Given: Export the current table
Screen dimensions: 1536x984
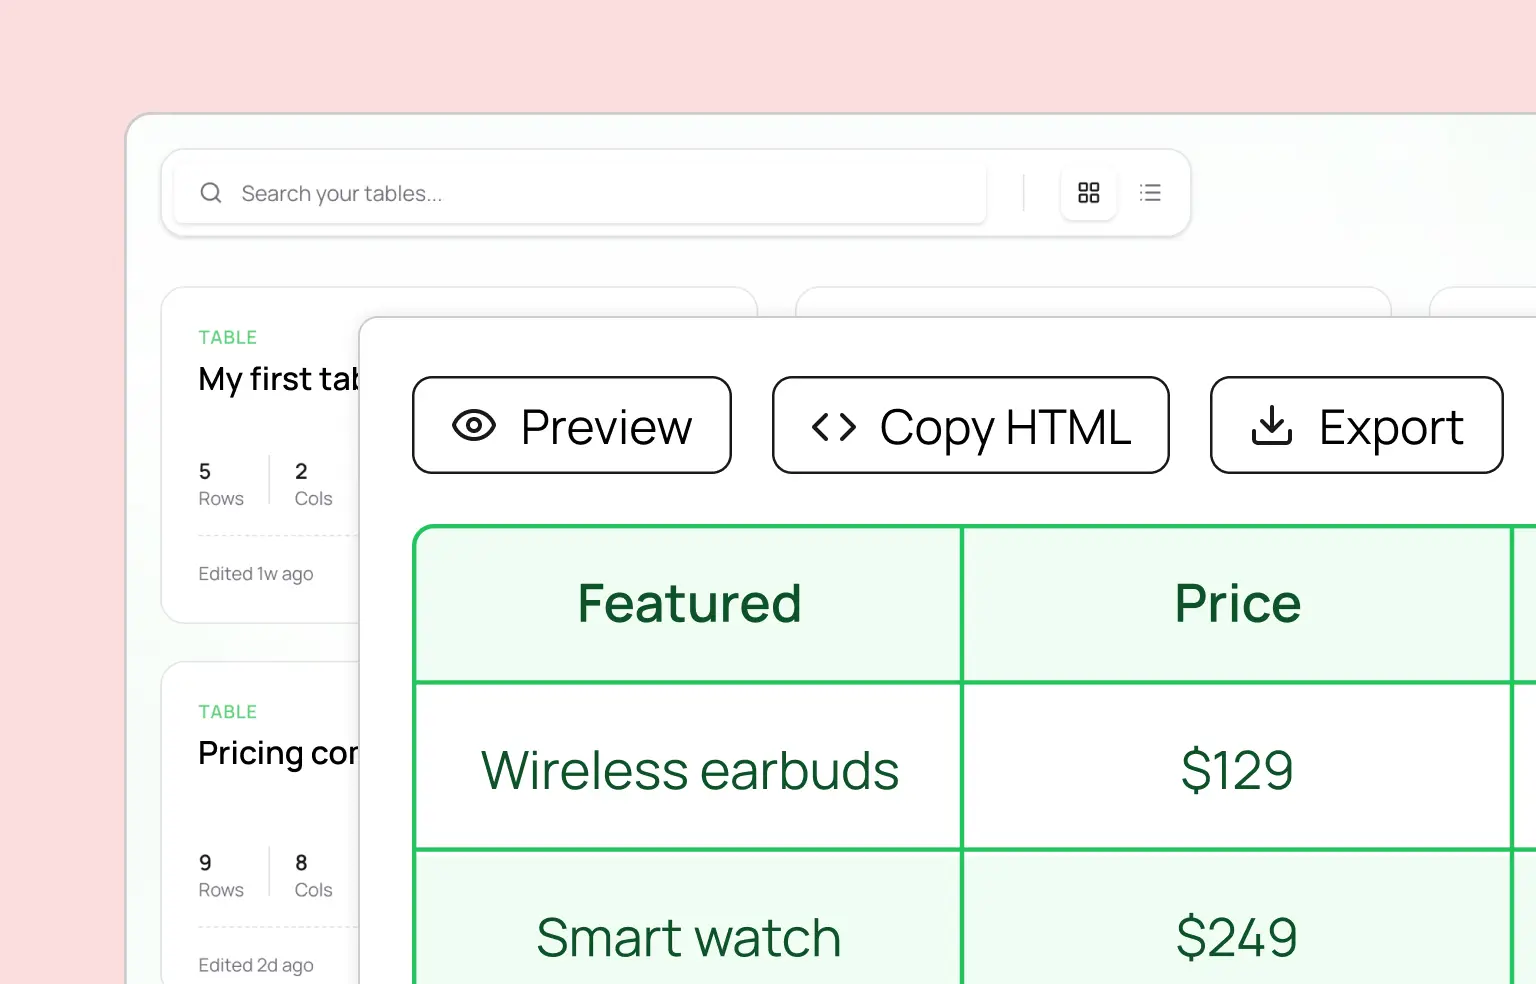Looking at the screenshot, I should [x=1356, y=425].
